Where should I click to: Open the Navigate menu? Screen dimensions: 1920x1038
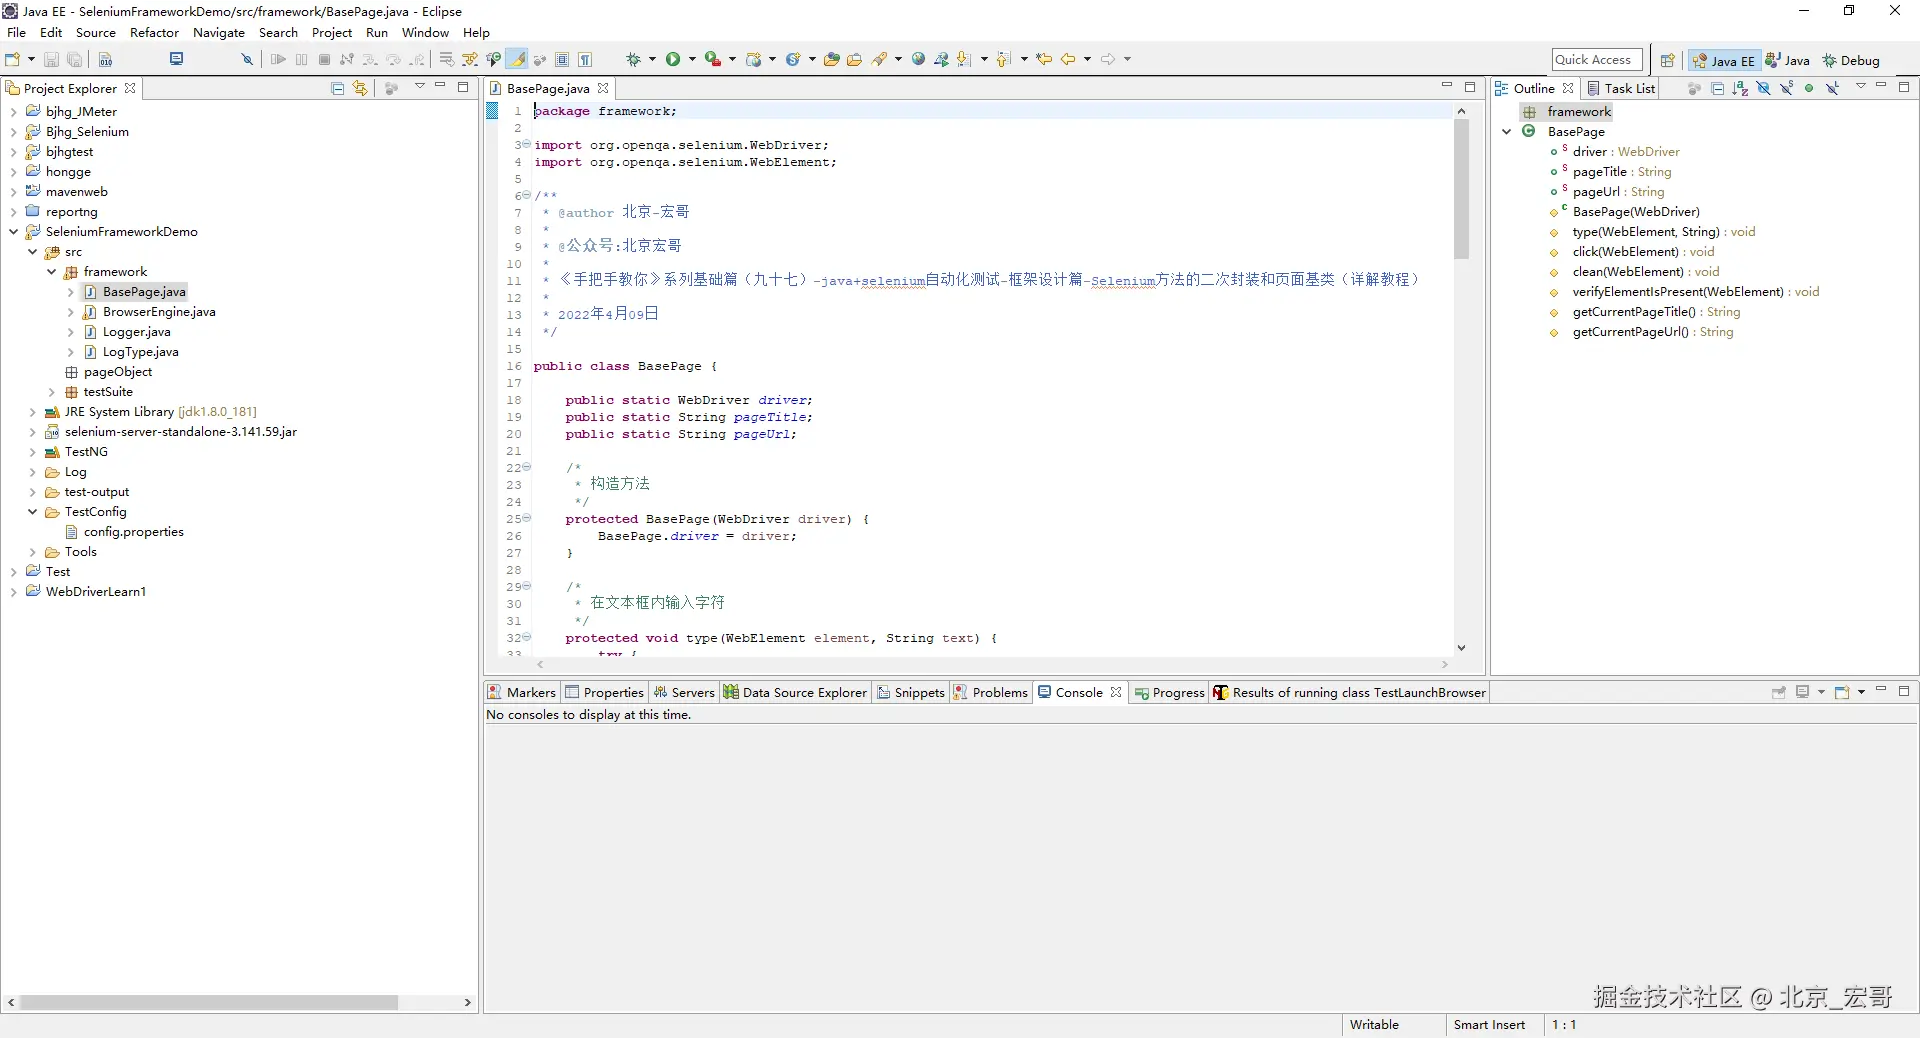[219, 33]
